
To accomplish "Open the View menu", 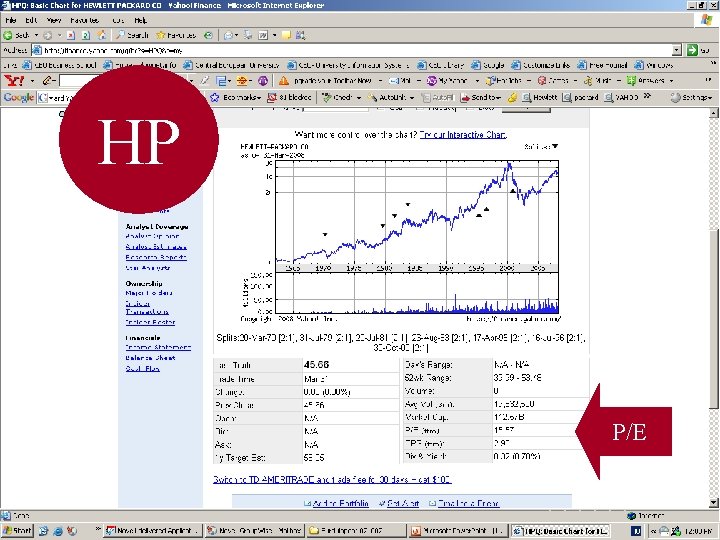I will (x=54, y=20).
